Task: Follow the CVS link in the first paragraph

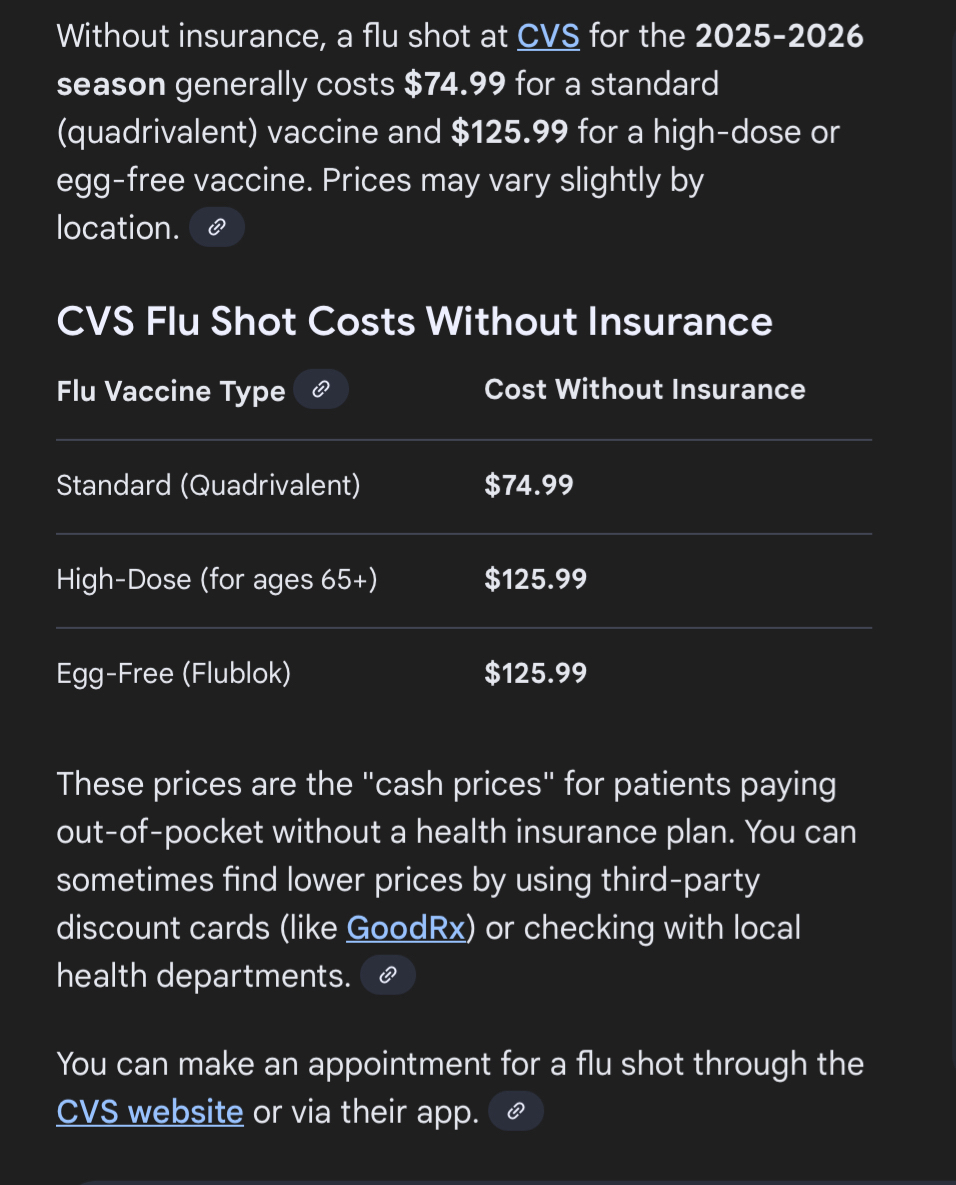Action: point(548,37)
